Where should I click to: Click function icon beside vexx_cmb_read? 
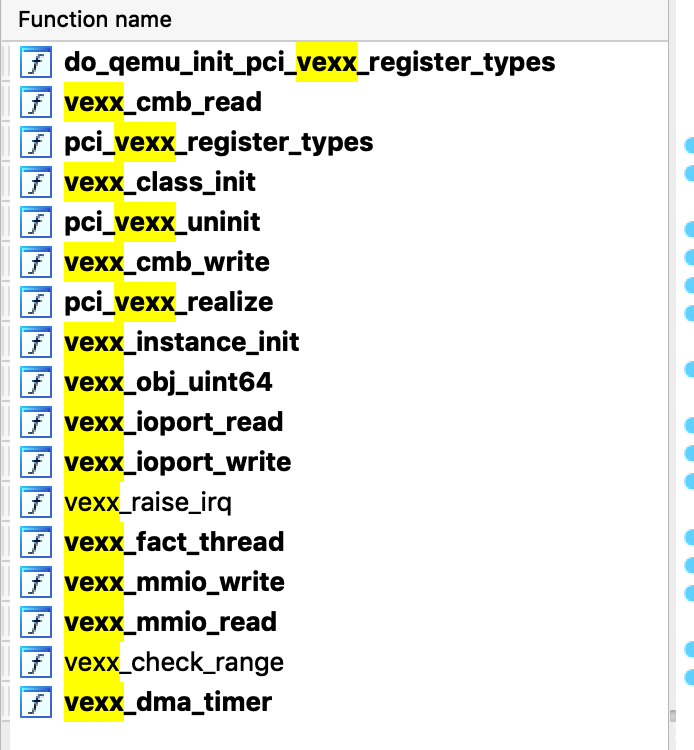coord(36,102)
